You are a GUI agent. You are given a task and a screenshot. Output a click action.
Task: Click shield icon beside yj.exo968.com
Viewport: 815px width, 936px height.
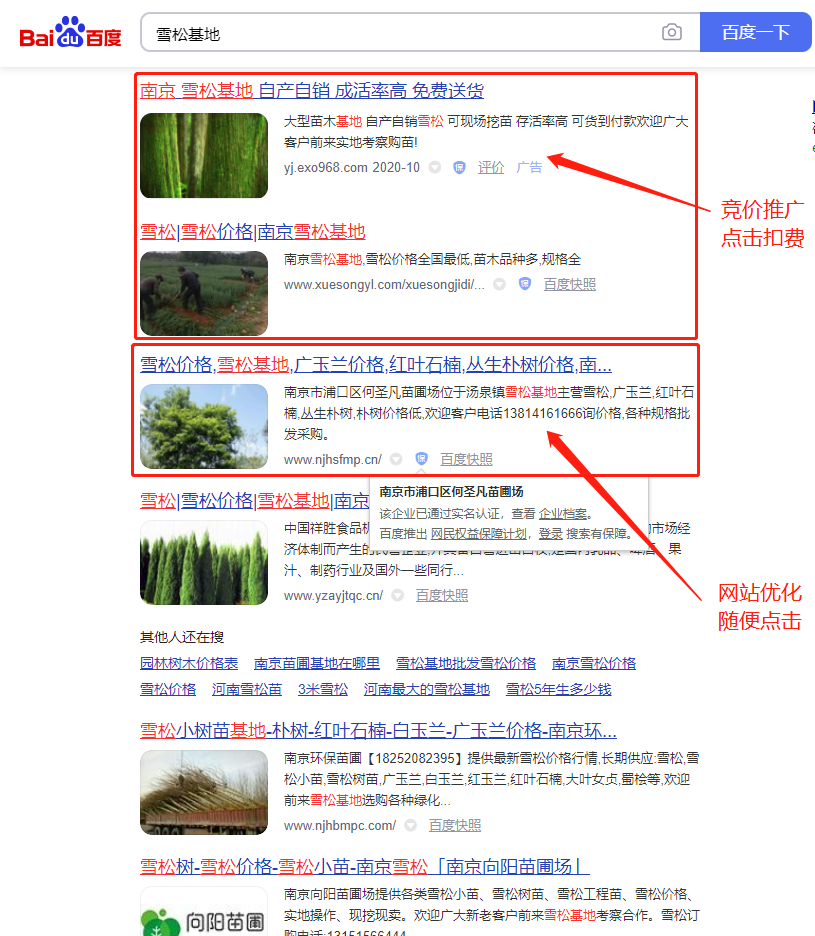(459, 168)
